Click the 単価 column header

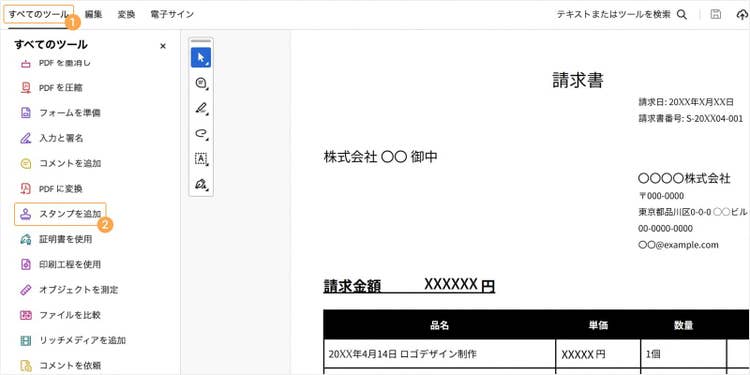[x=598, y=325]
